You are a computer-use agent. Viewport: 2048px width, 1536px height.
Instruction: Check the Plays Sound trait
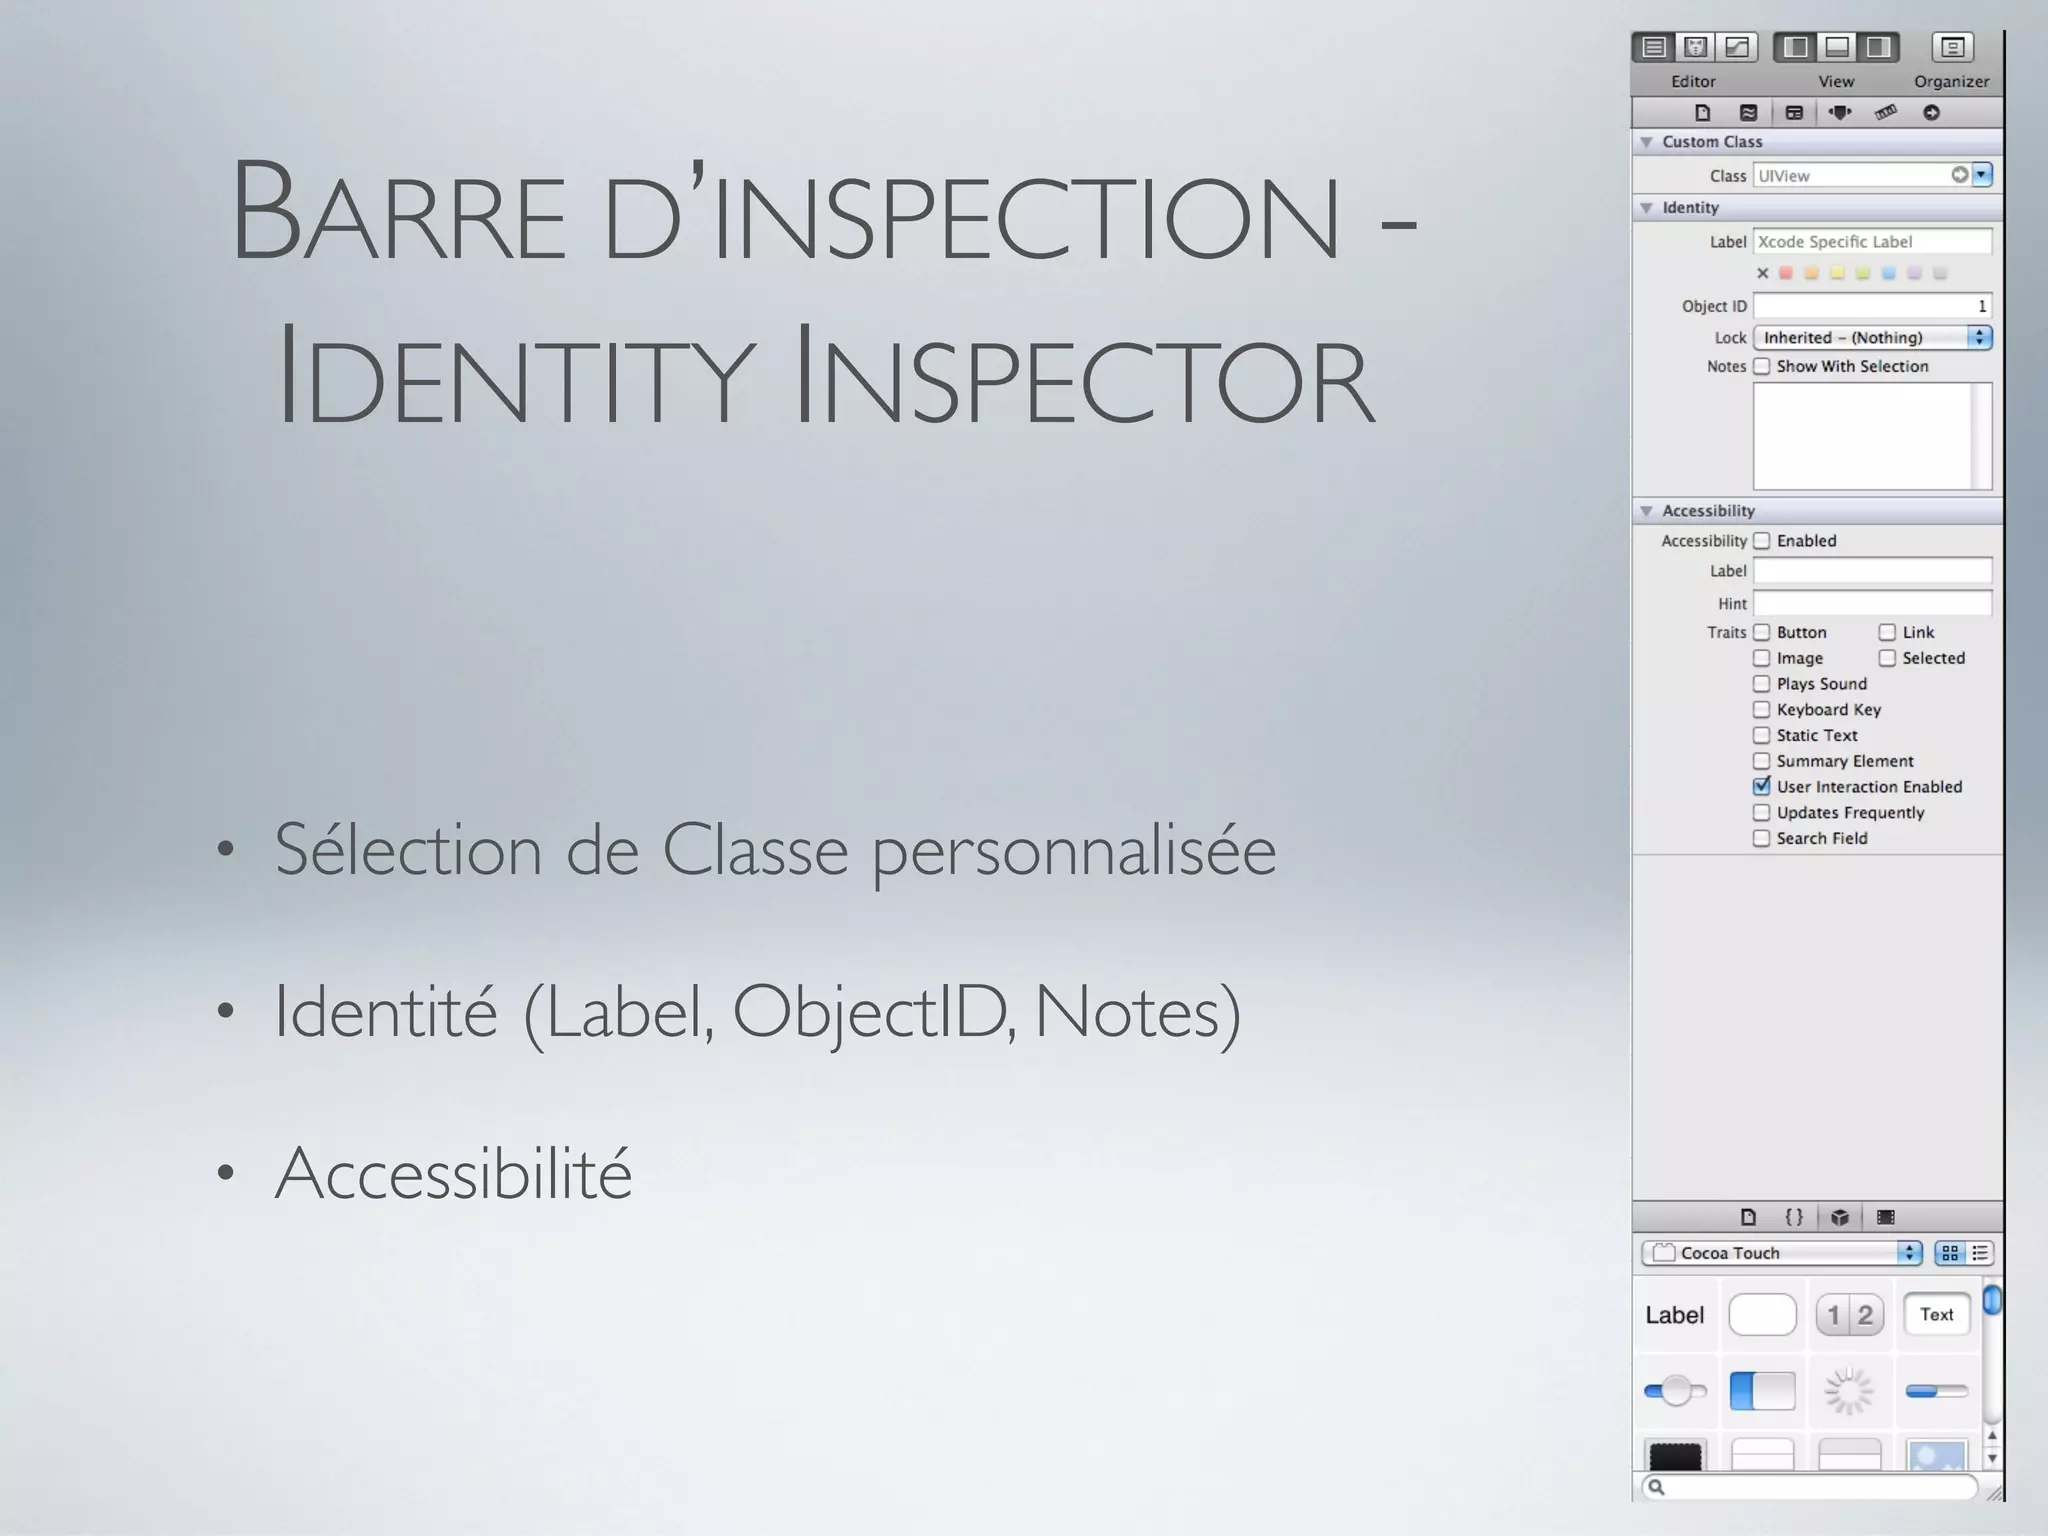(1761, 684)
